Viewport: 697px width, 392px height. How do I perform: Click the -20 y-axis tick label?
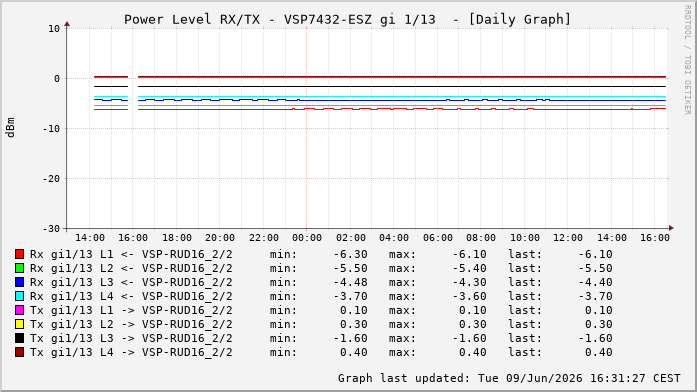(51, 179)
